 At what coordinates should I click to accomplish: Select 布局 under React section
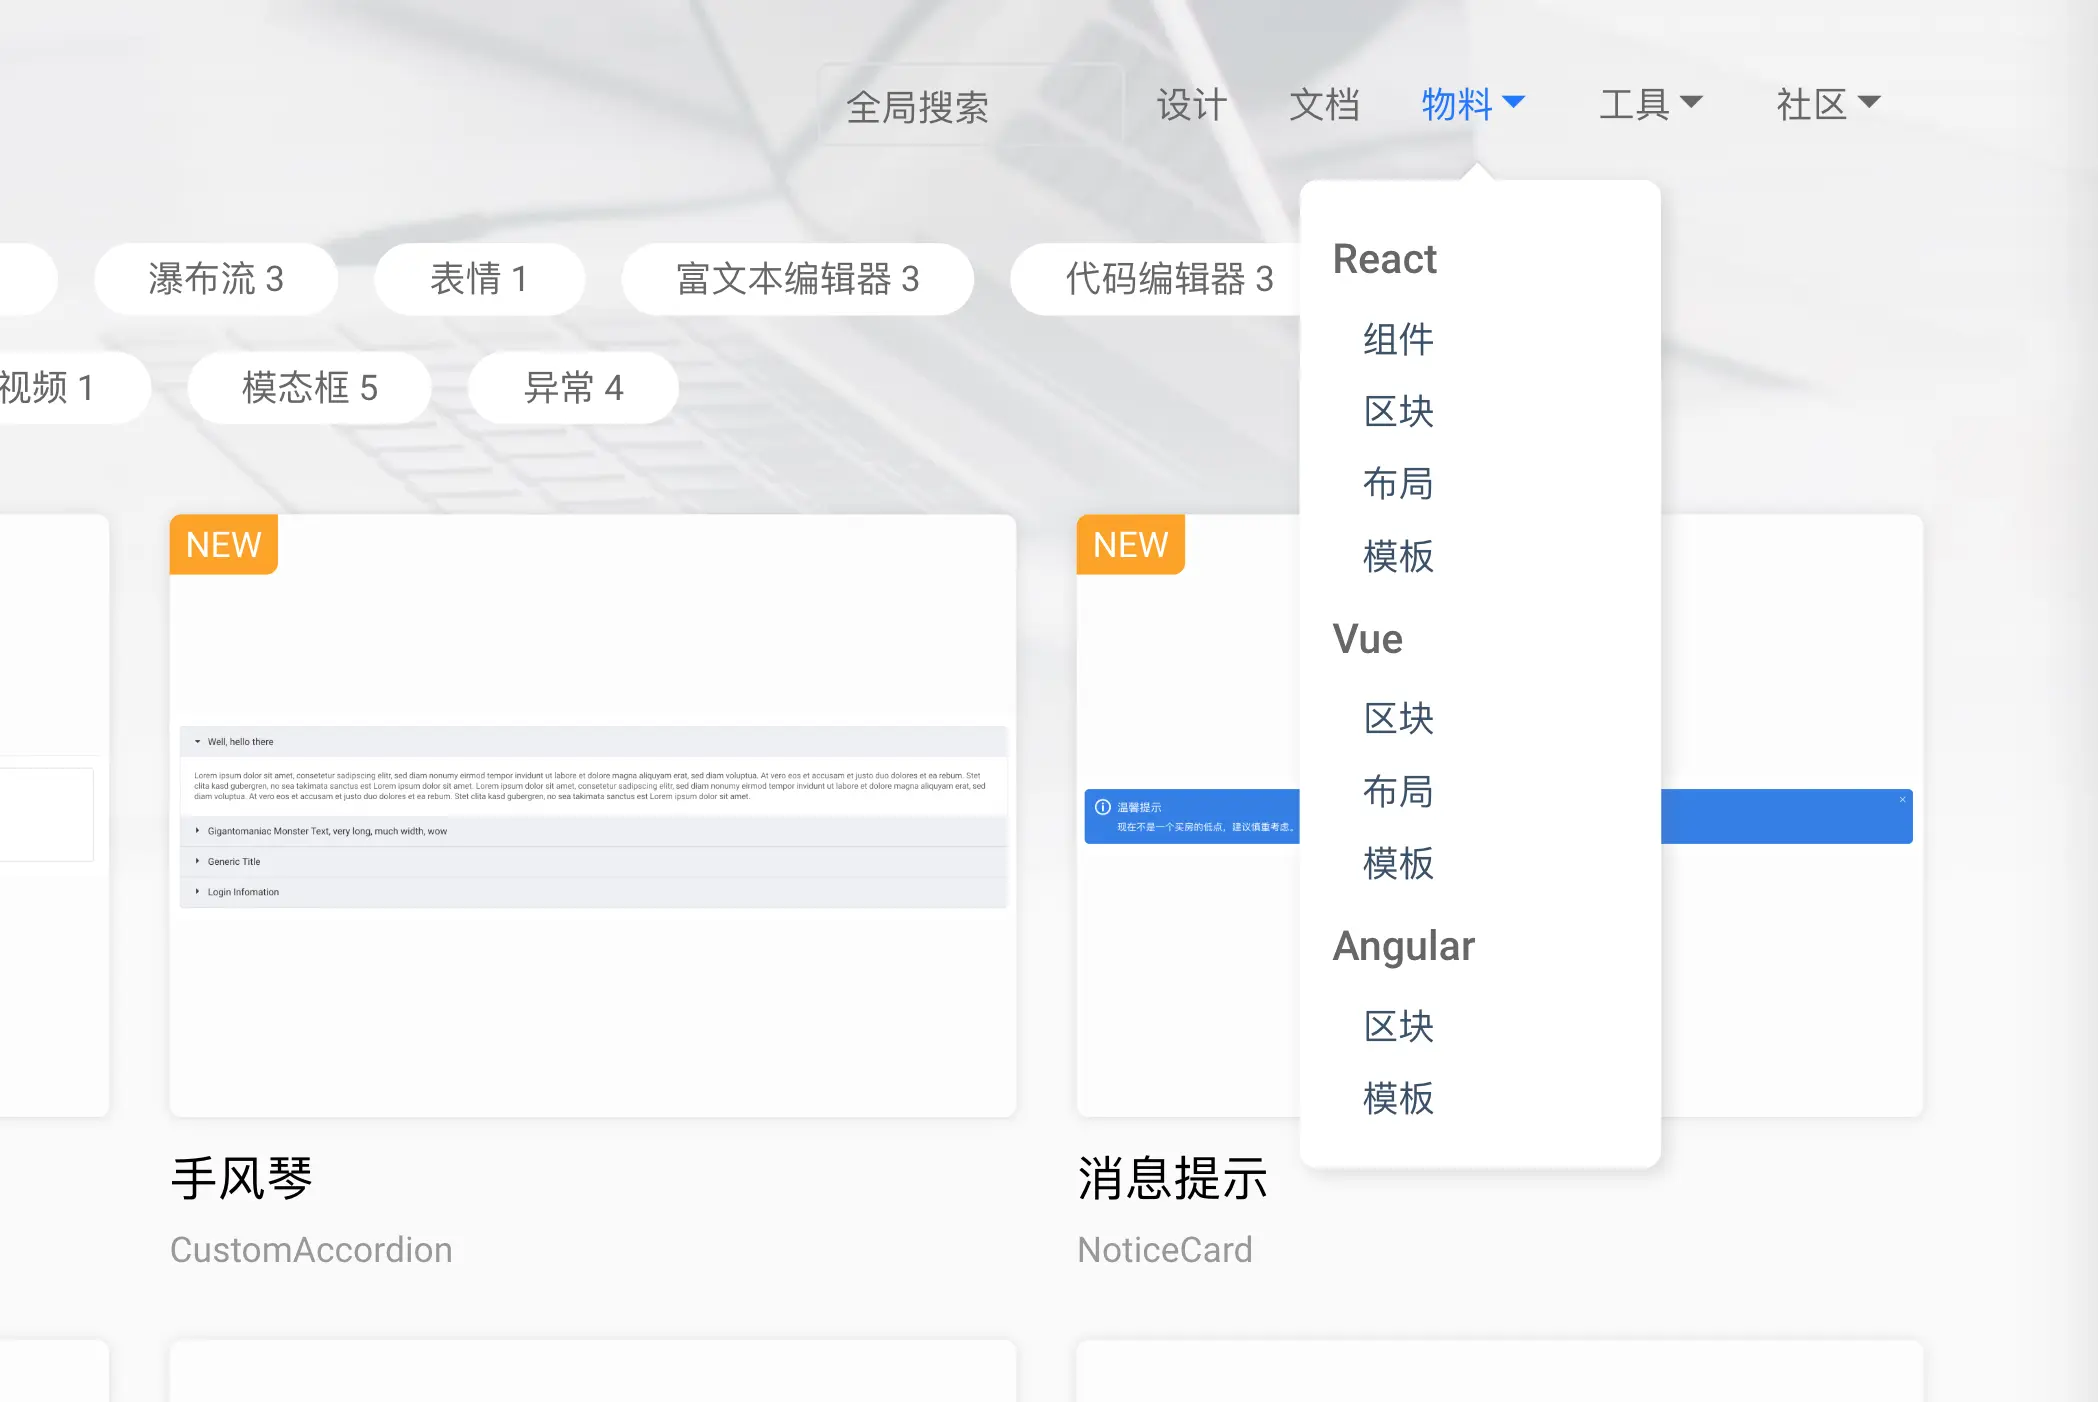coord(1398,484)
